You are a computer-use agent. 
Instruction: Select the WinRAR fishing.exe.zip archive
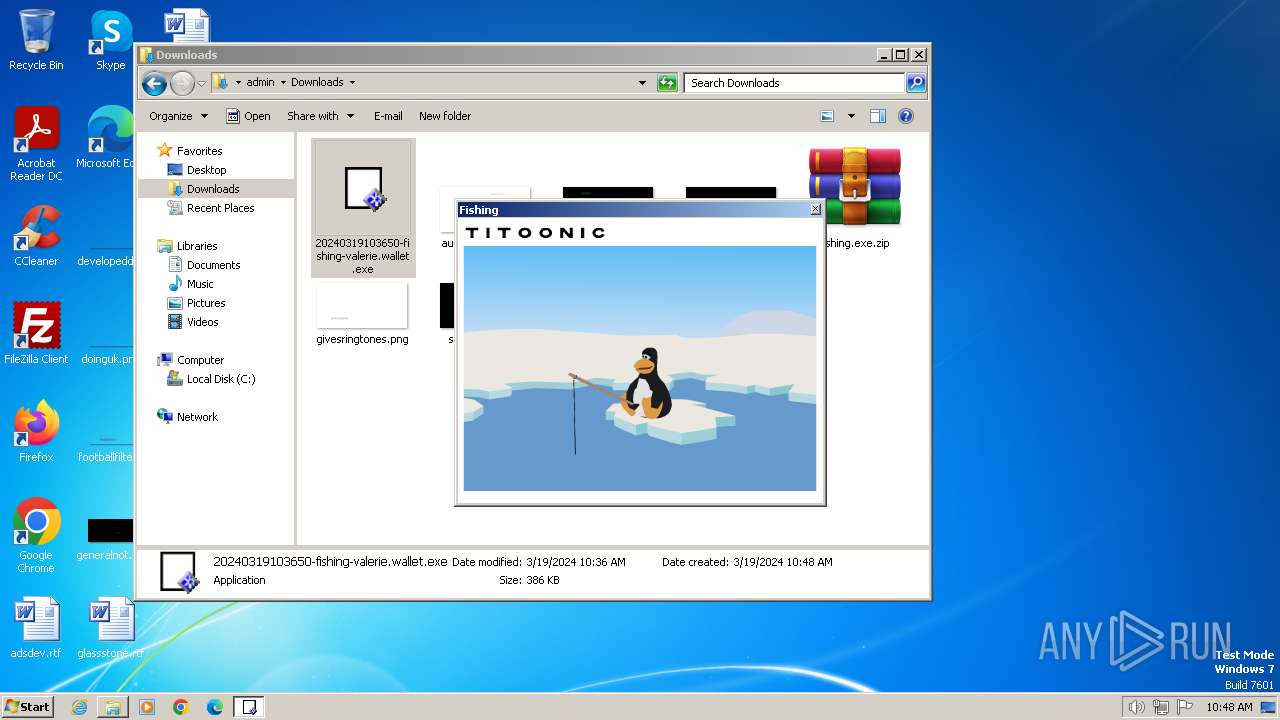click(856, 197)
